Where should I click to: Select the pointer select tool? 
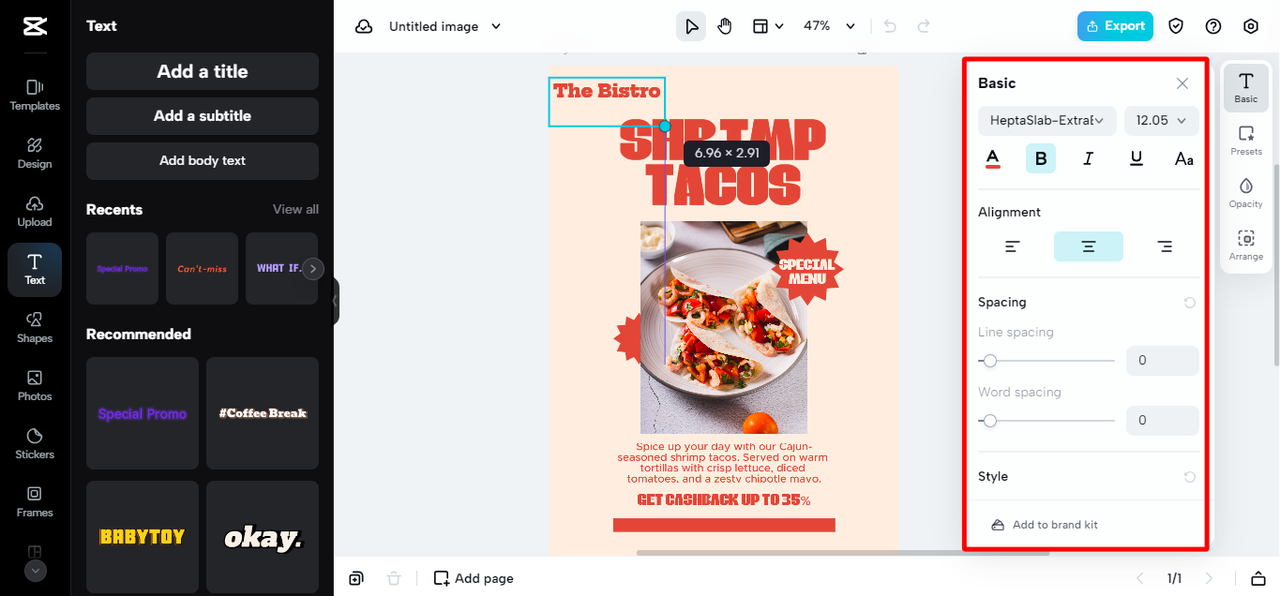pyautogui.click(x=690, y=26)
